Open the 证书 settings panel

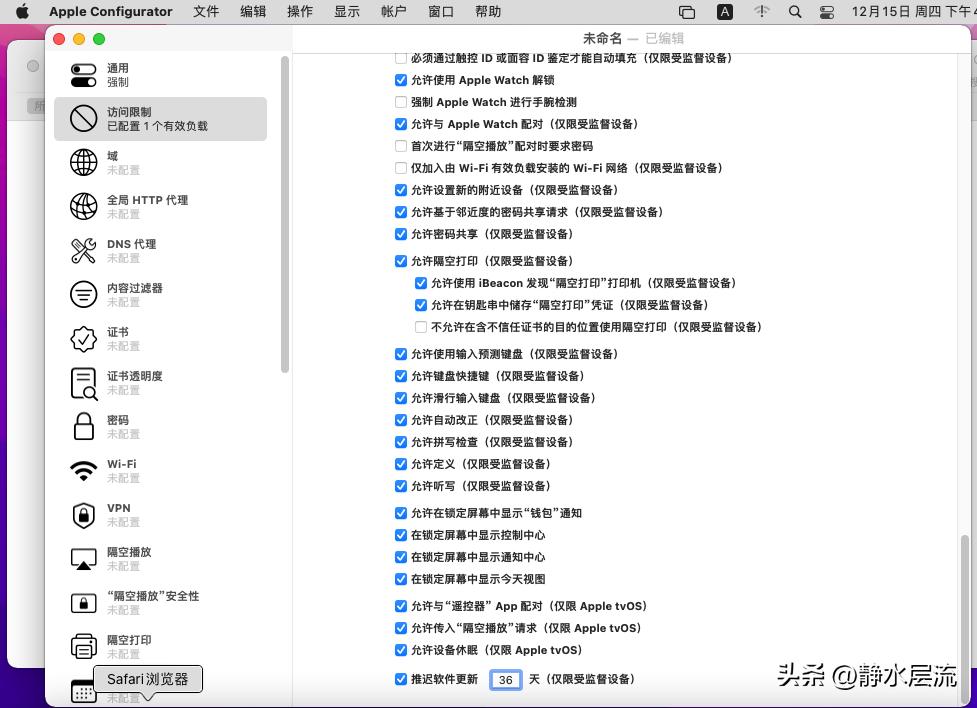(x=85, y=338)
